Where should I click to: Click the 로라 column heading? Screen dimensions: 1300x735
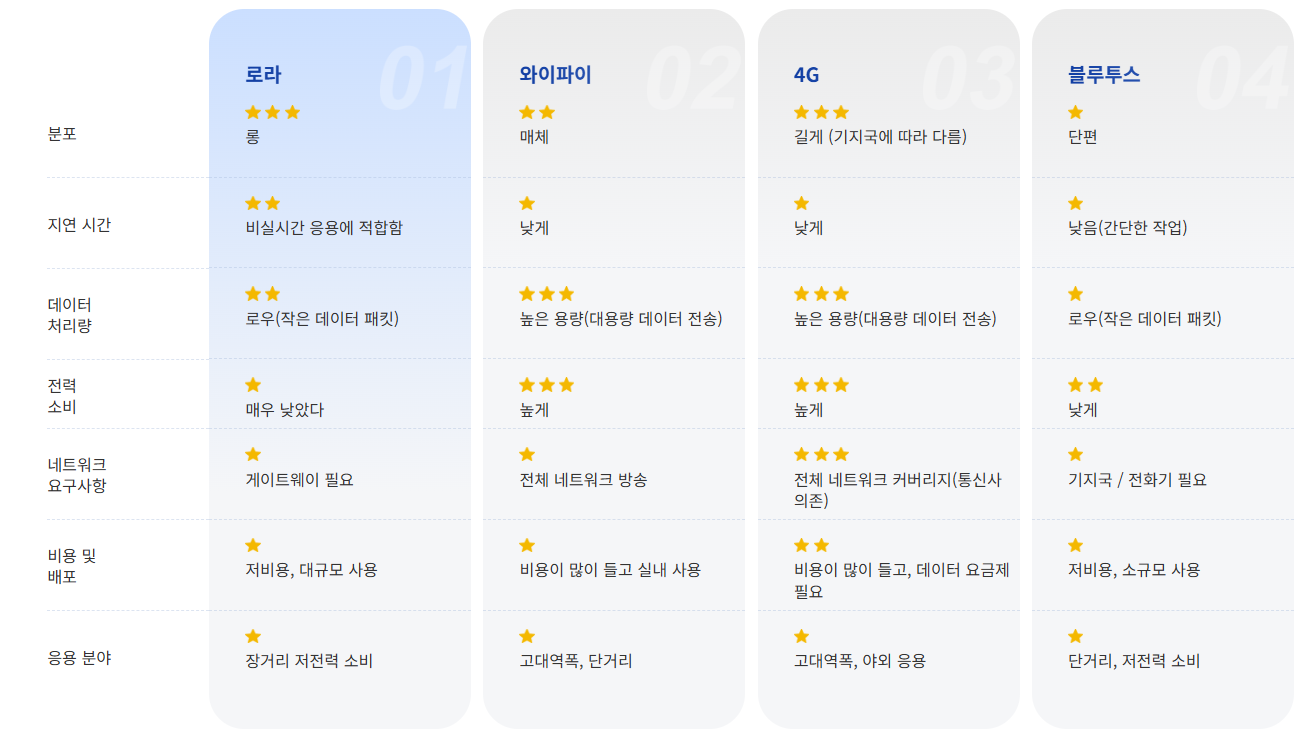265,75
